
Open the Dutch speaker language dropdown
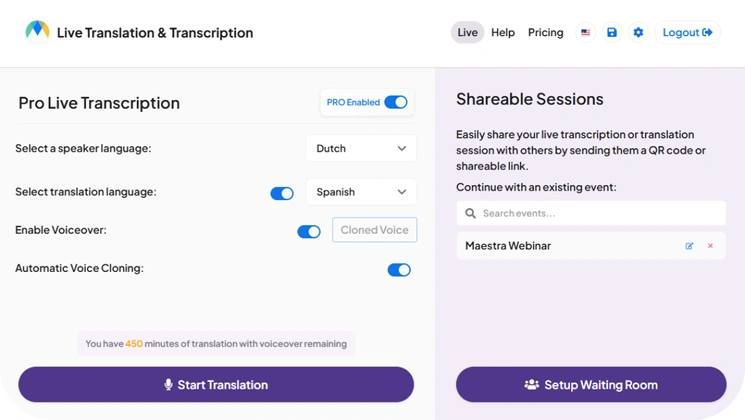tap(361, 149)
